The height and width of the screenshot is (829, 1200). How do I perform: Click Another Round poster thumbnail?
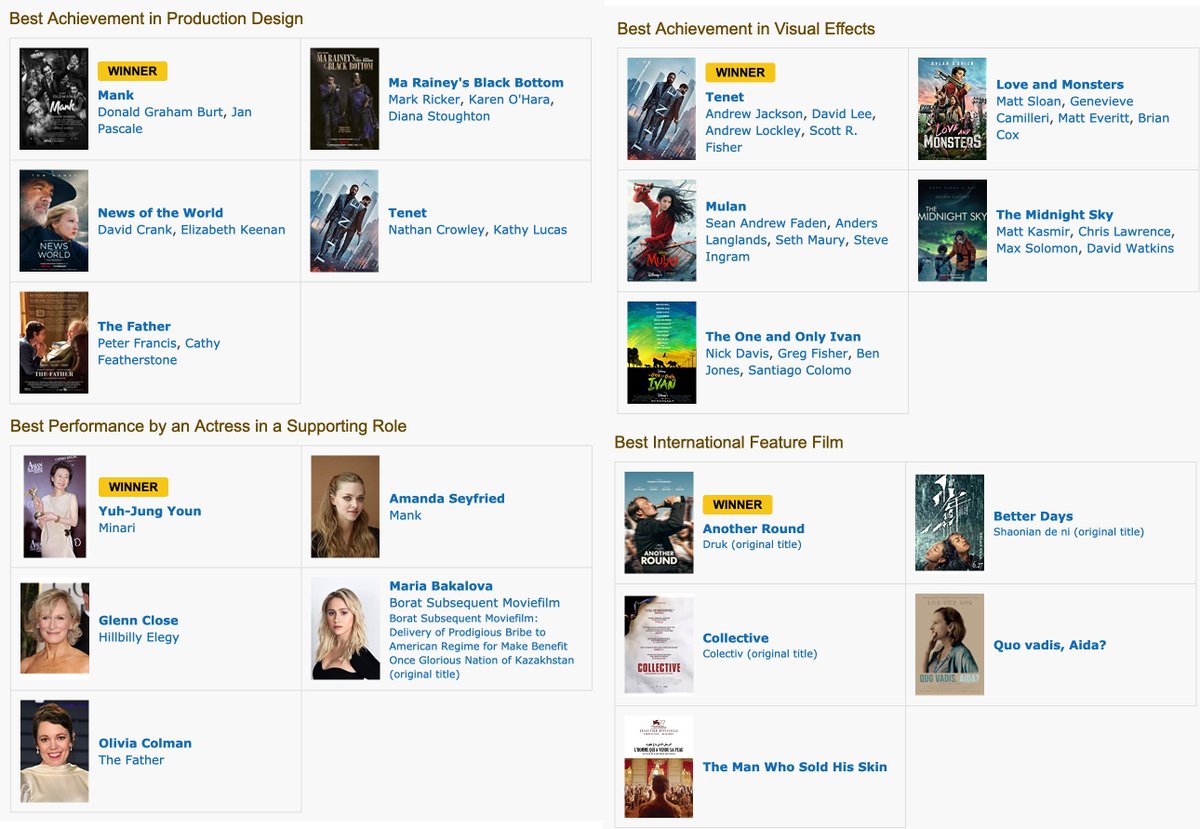click(659, 522)
